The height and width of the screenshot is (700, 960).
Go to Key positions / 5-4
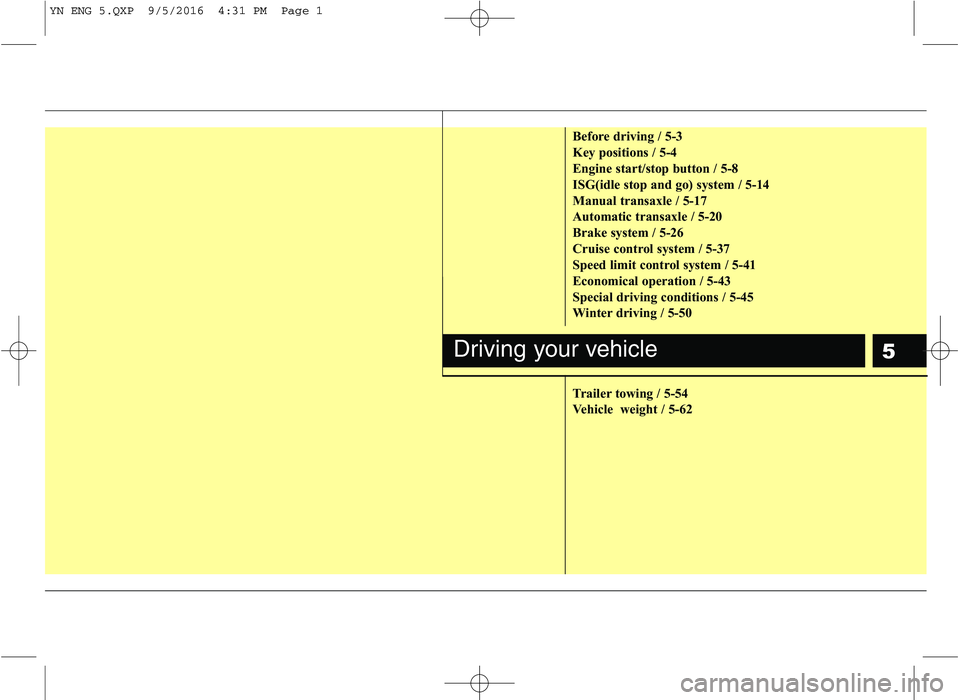click(x=624, y=152)
